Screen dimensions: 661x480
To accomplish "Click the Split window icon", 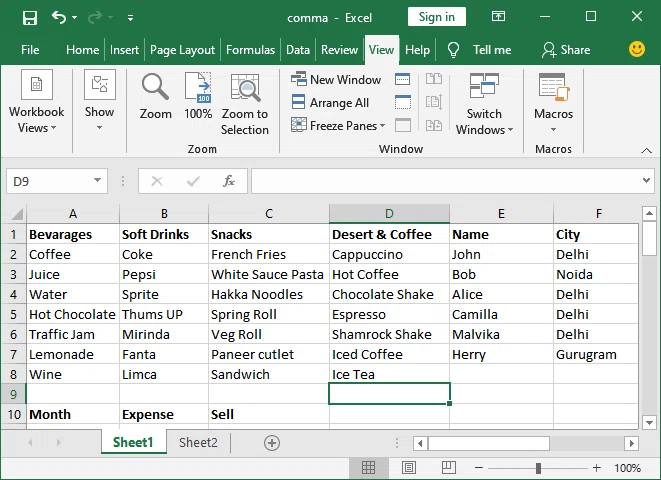I will click(403, 79).
